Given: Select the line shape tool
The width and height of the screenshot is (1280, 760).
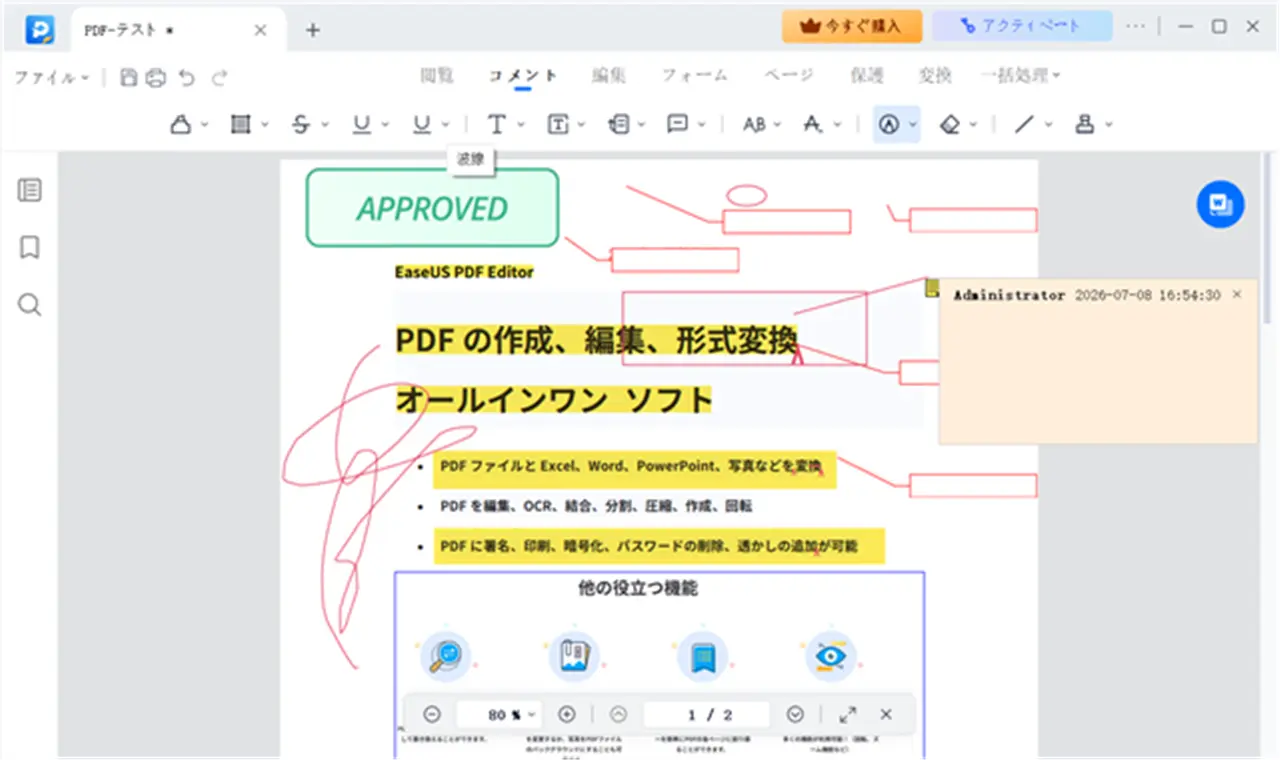Looking at the screenshot, I should pyautogui.click(x=1024, y=124).
